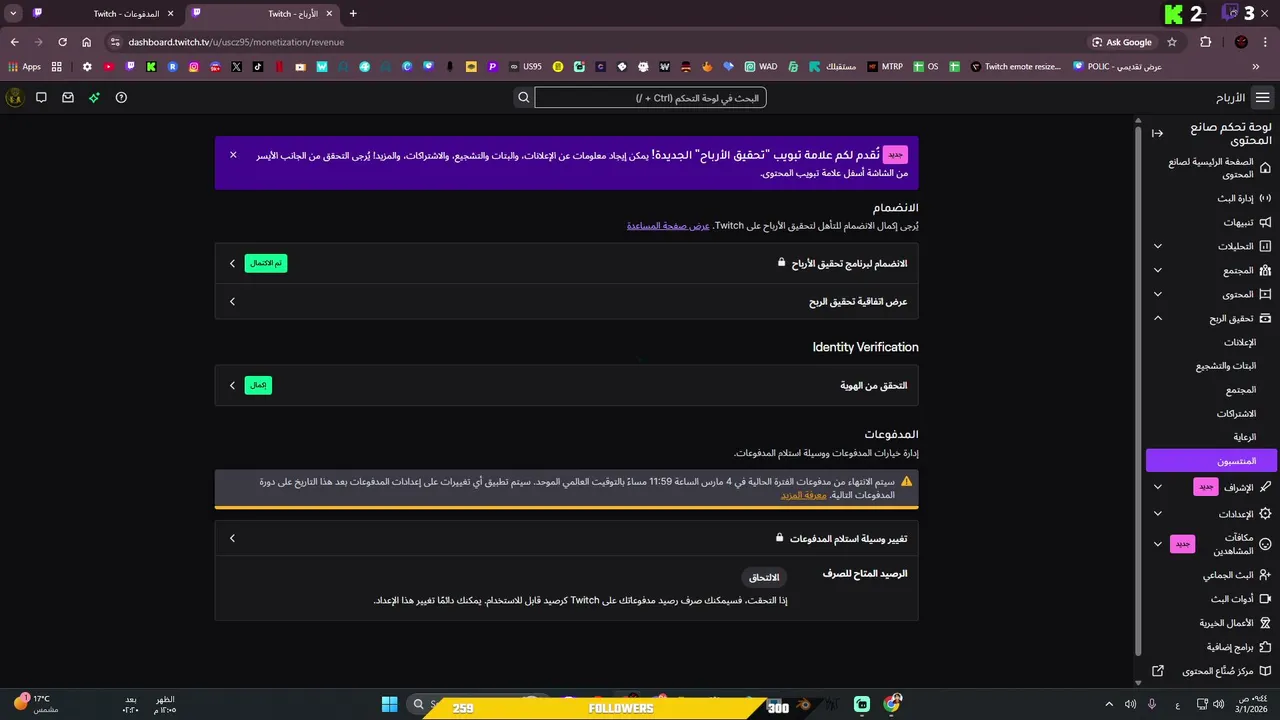Viewport: 1280px width, 720px height.
Task: Open the WAD bookmark
Action: (761, 67)
